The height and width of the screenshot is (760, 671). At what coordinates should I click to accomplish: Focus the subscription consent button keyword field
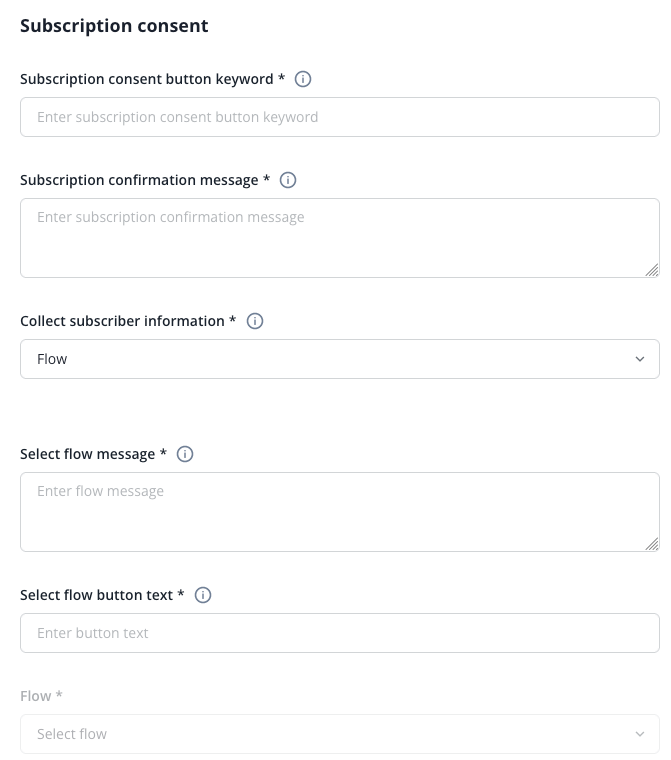(340, 117)
